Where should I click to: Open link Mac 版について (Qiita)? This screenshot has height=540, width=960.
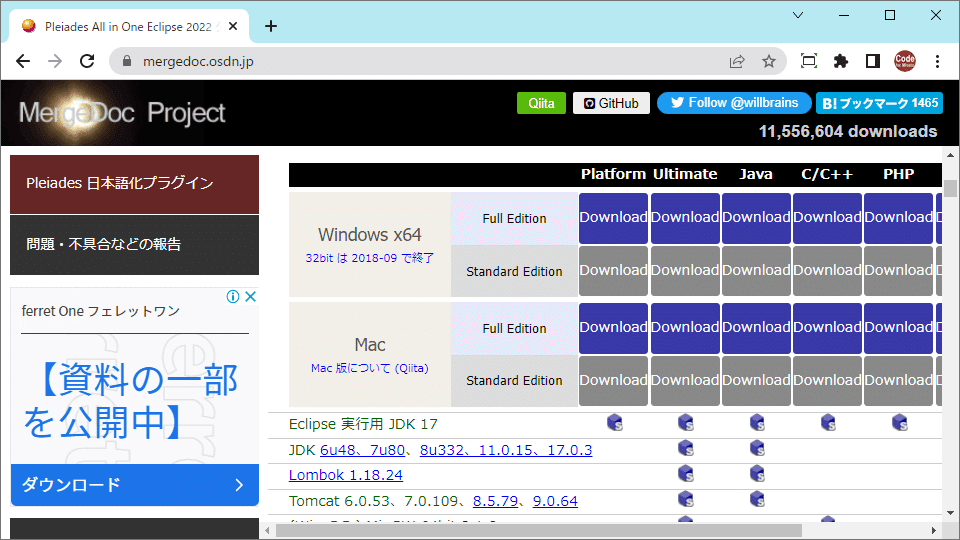tap(370, 368)
